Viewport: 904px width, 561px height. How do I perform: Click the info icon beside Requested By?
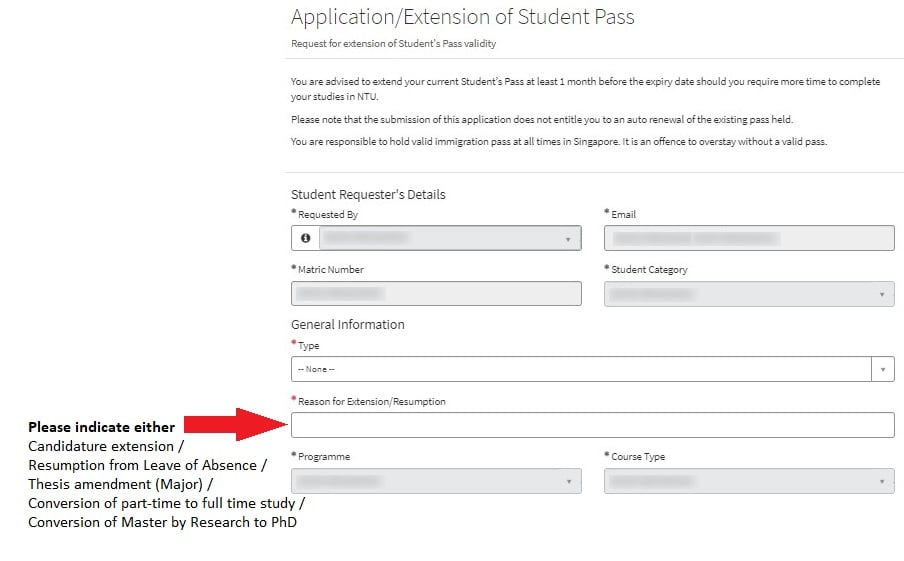[305, 239]
